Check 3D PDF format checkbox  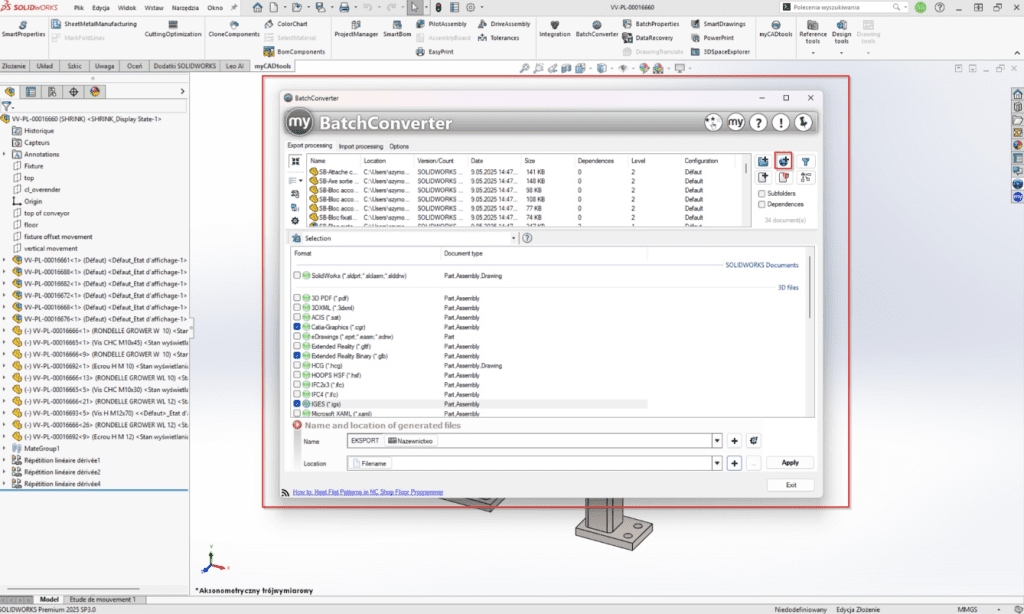pyautogui.click(x=297, y=298)
